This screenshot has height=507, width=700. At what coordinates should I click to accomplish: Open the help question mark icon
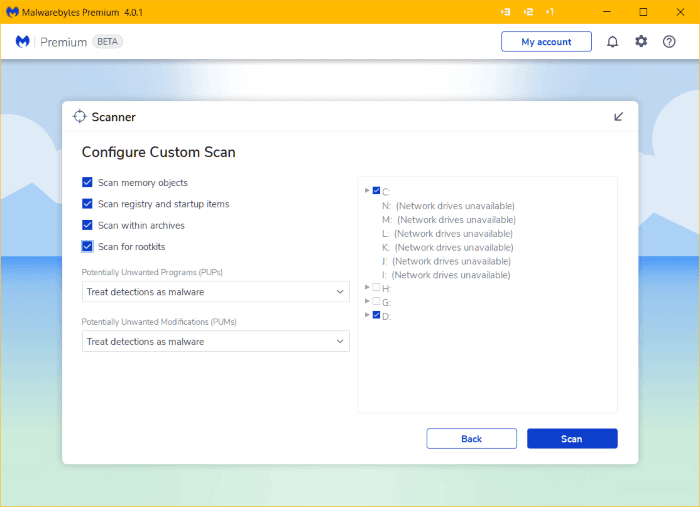[x=669, y=42]
